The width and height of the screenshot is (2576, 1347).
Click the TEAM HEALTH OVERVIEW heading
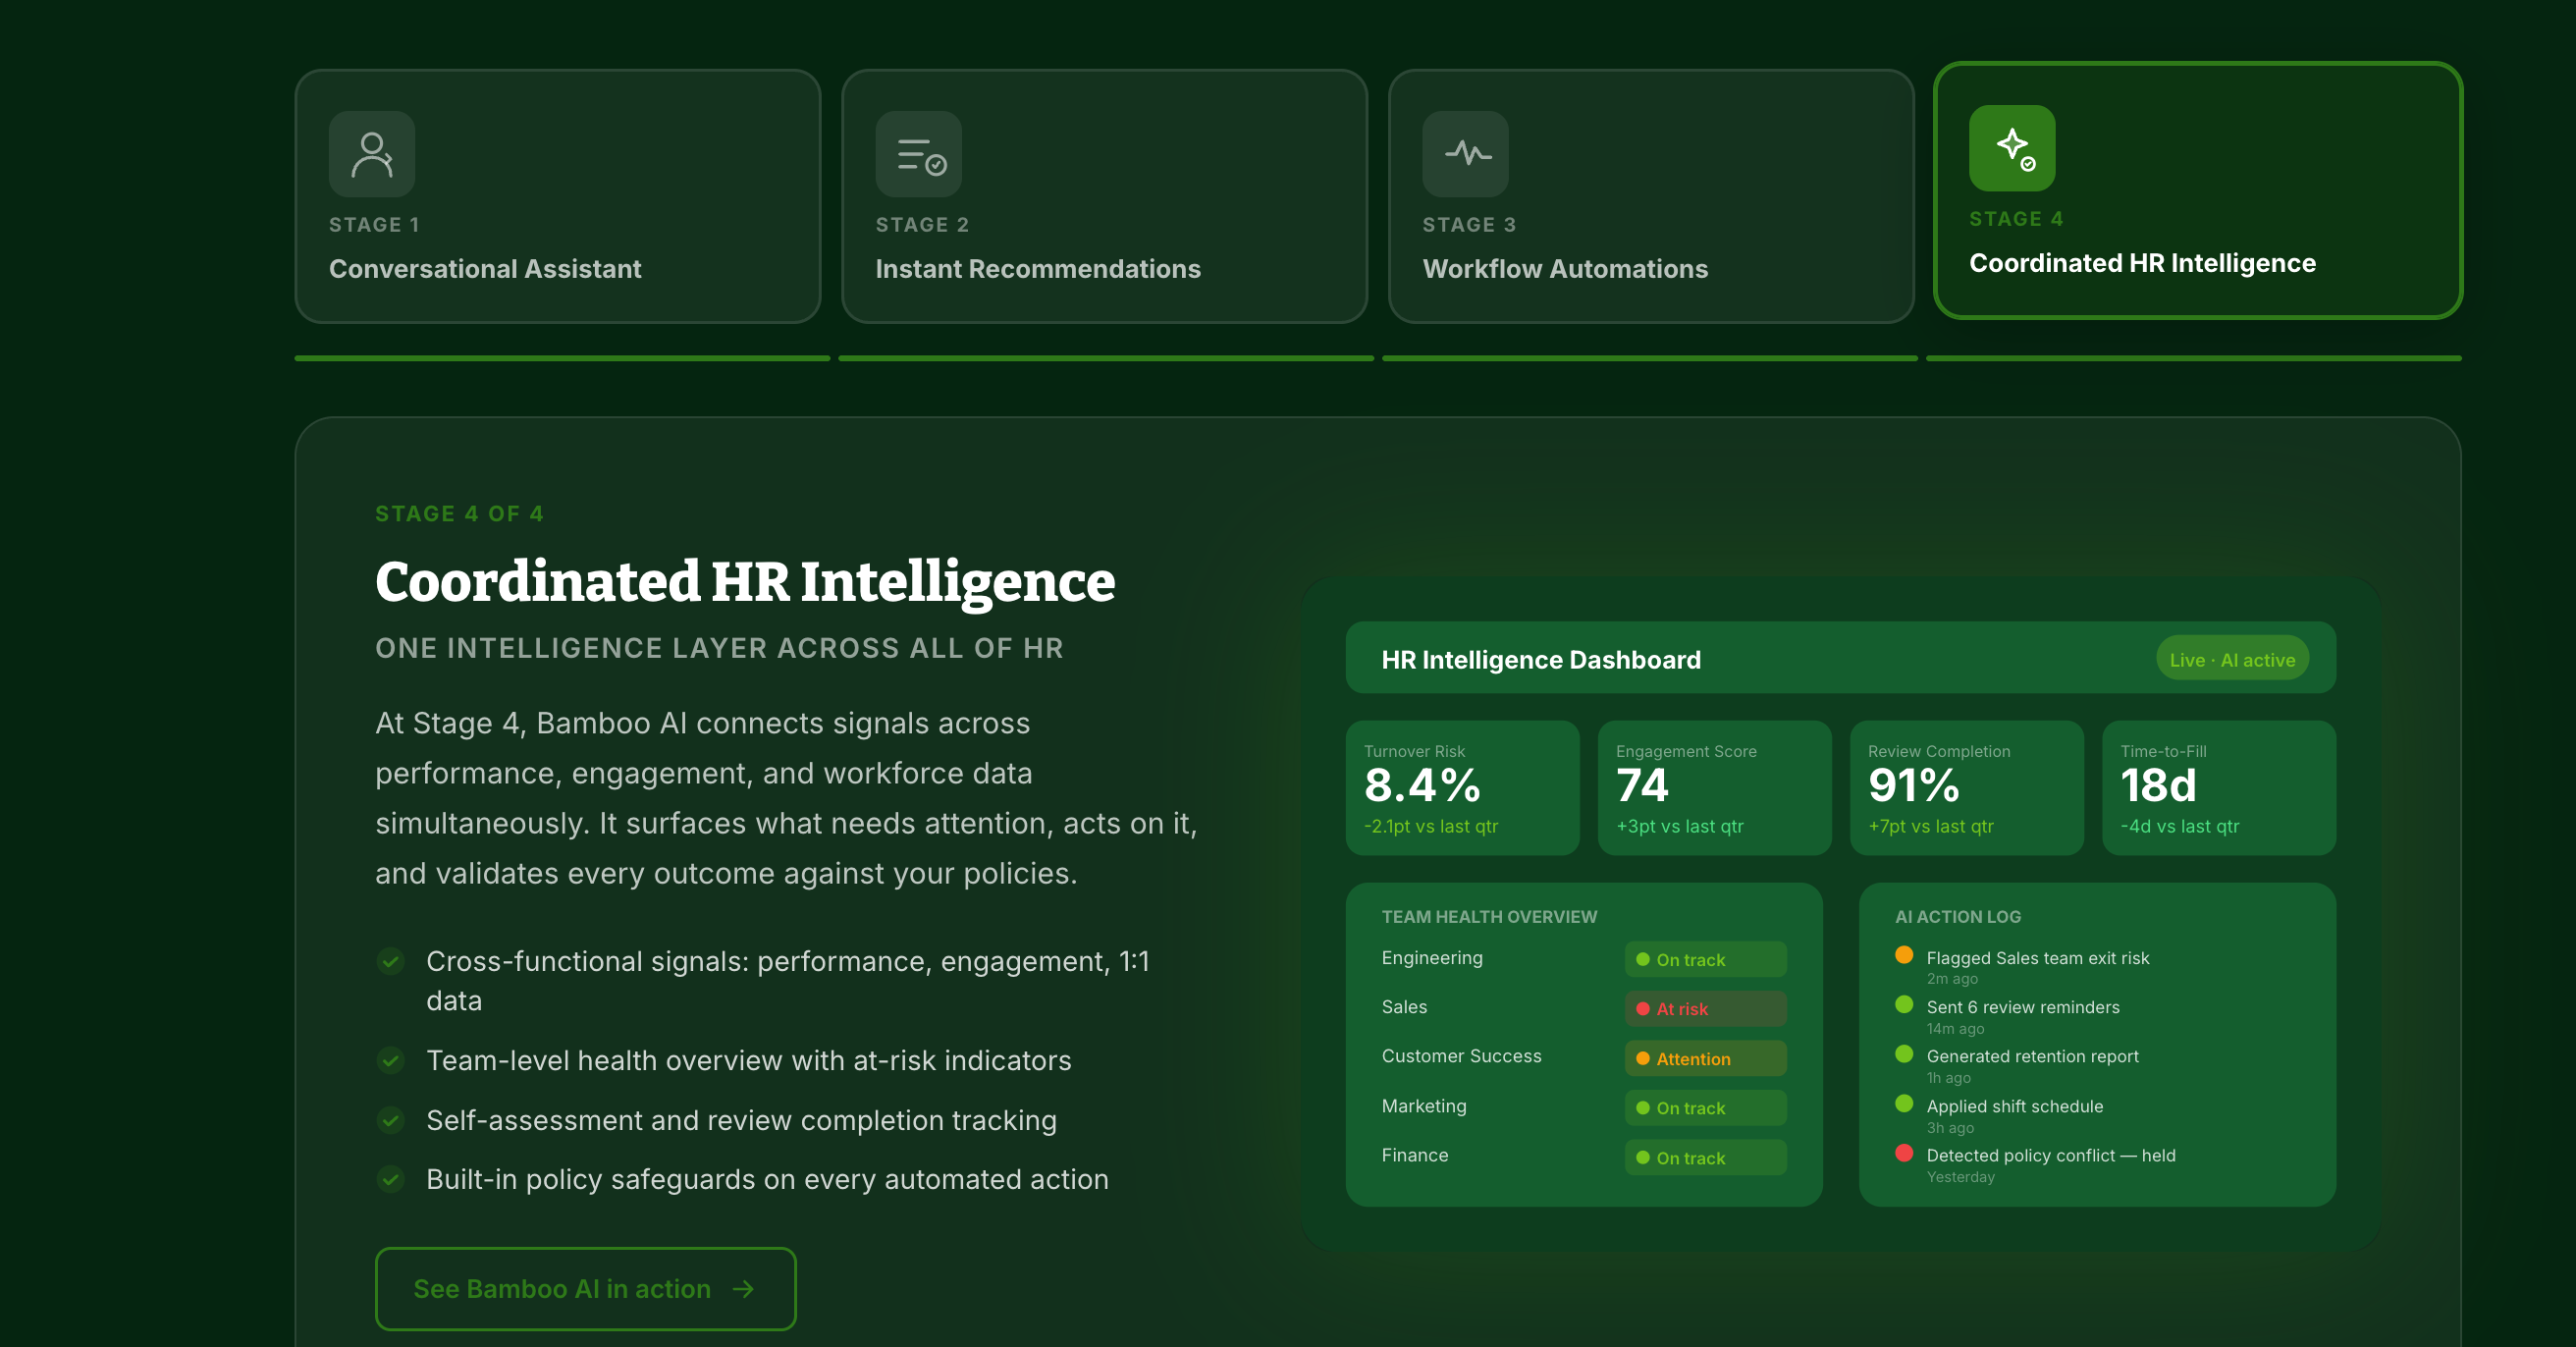1488,916
